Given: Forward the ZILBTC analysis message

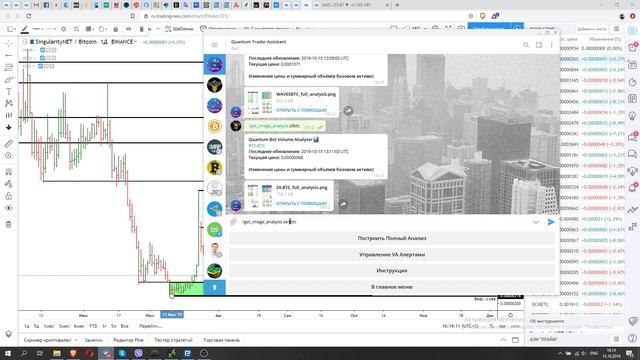Looking at the screenshot, I should [x=343, y=204].
